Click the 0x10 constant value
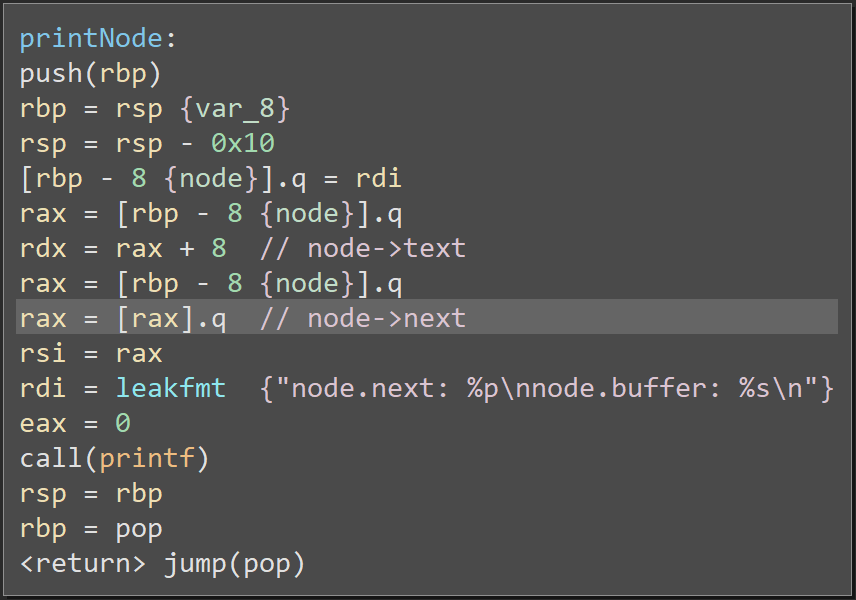 tap(242, 144)
